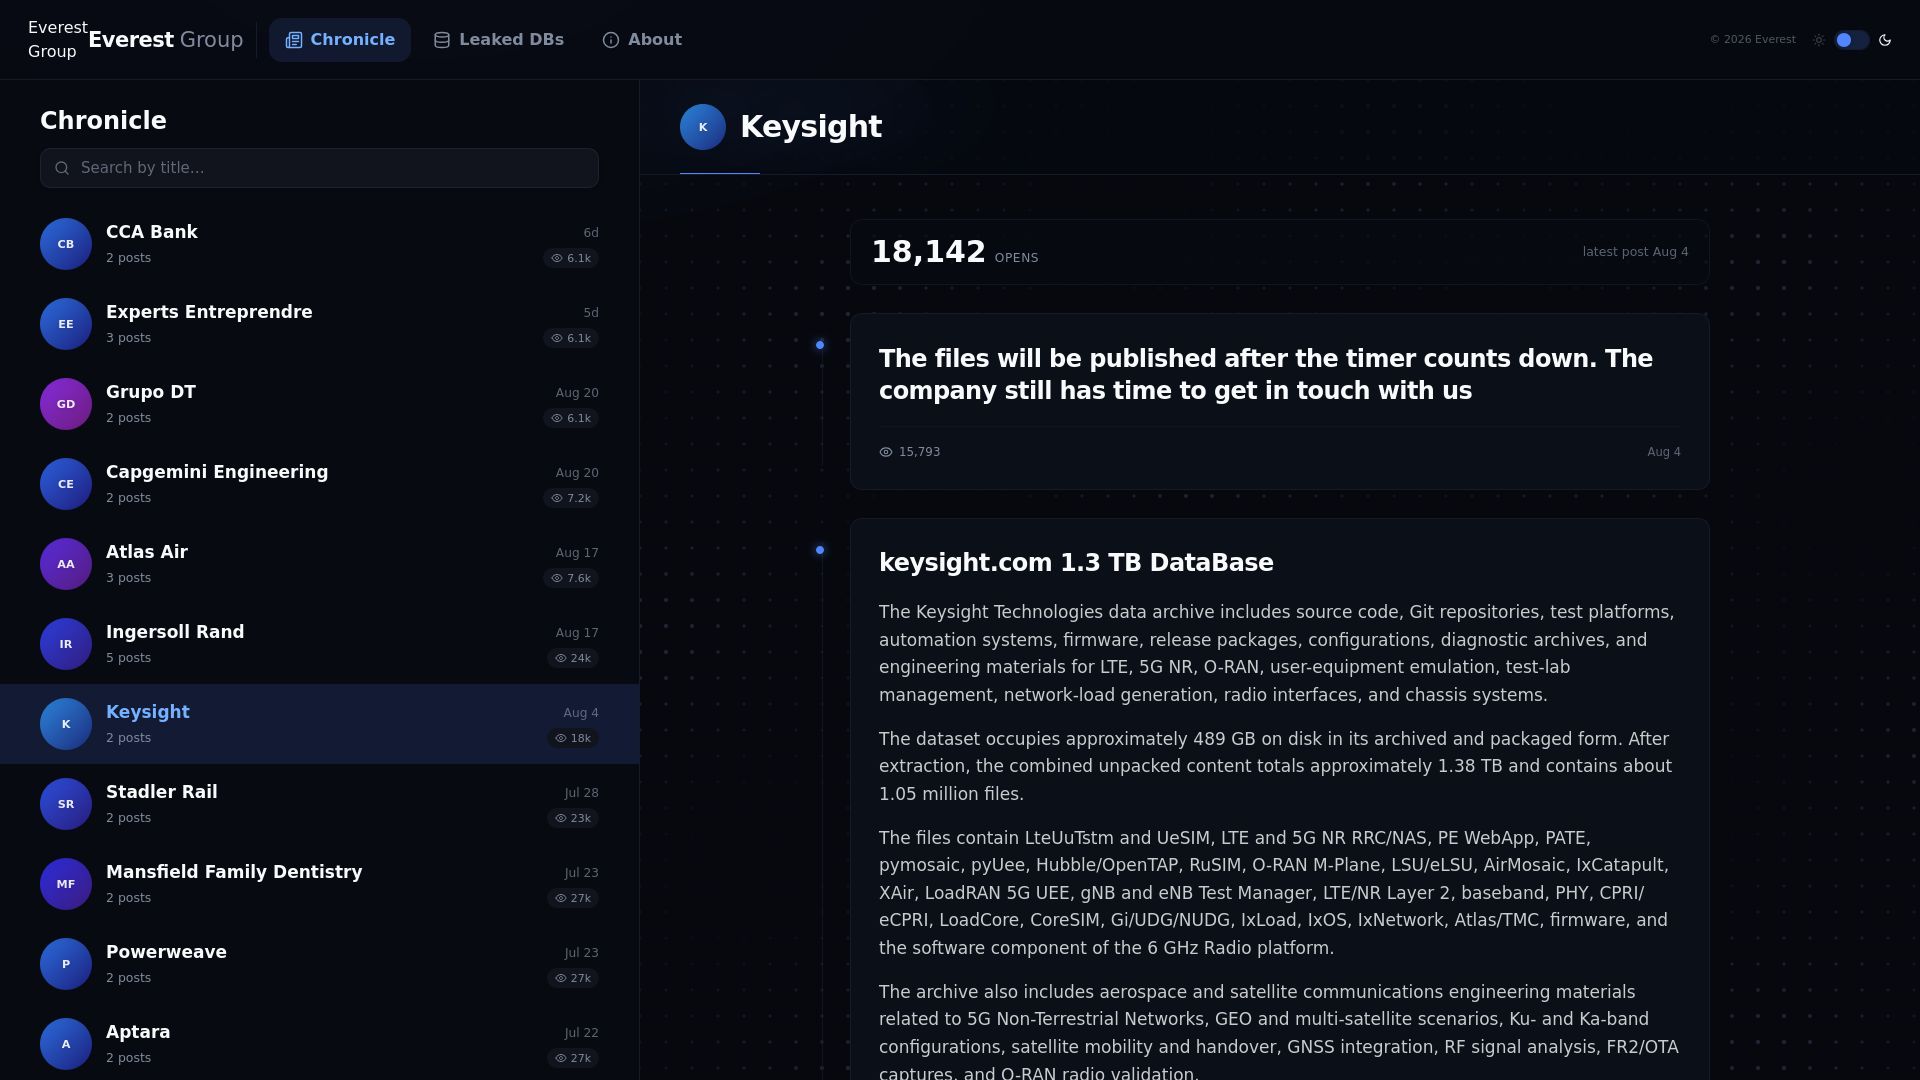Click the K avatar in the sidebar list

[x=66, y=724]
